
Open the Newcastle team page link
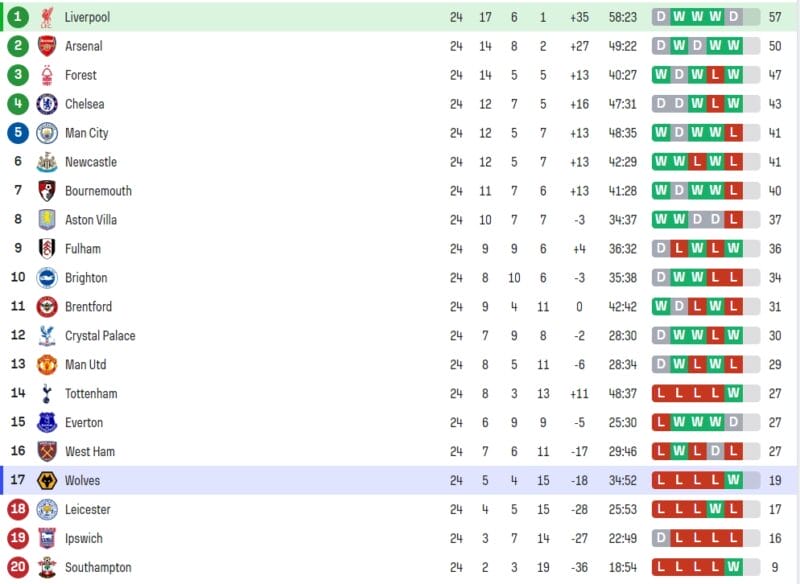tap(91, 162)
